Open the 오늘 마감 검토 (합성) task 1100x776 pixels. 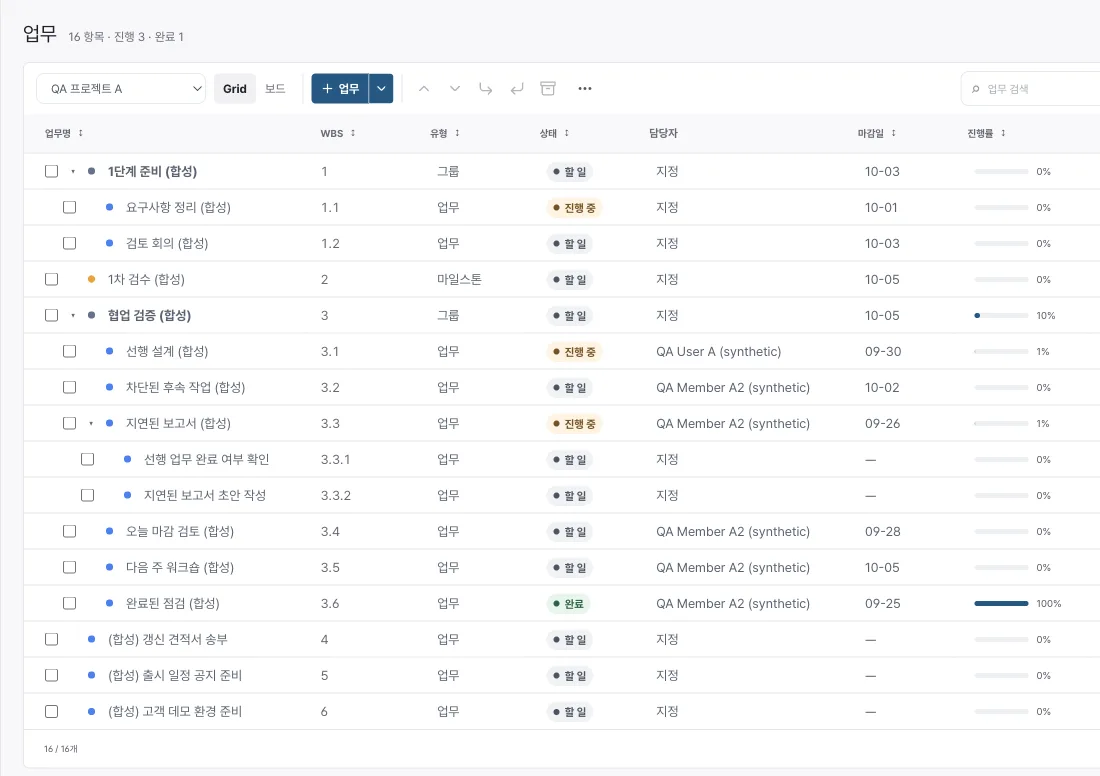(180, 531)
